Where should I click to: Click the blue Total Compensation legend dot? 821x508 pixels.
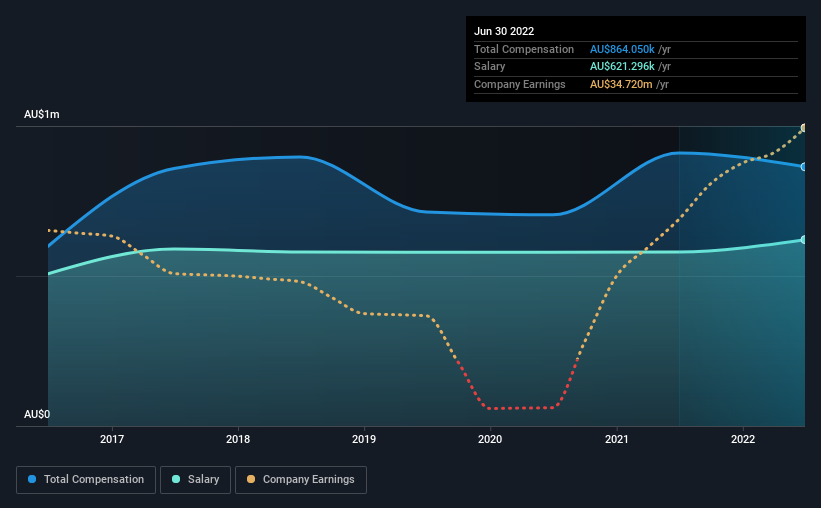tap(32, 479)
